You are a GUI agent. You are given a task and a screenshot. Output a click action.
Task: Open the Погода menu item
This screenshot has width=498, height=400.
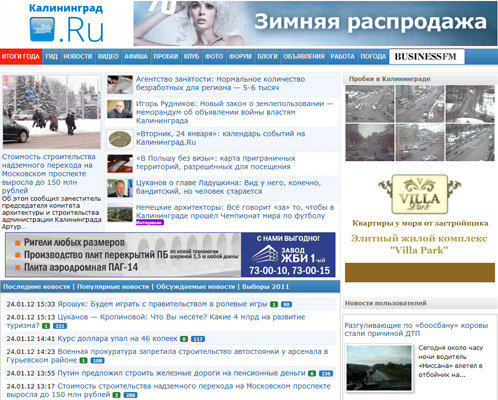point(373,57)
